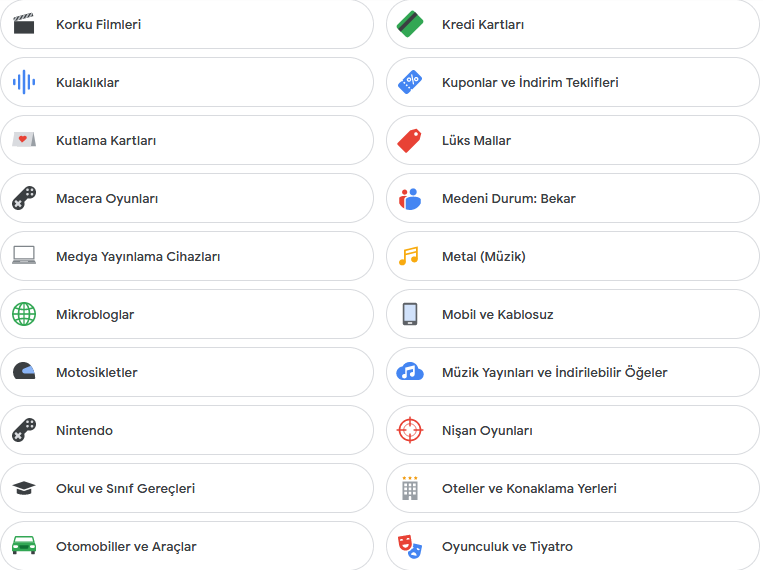763x570 pixels.
Task: Choose Medya Yayınlama Cihazları
Action: (187, 256)
